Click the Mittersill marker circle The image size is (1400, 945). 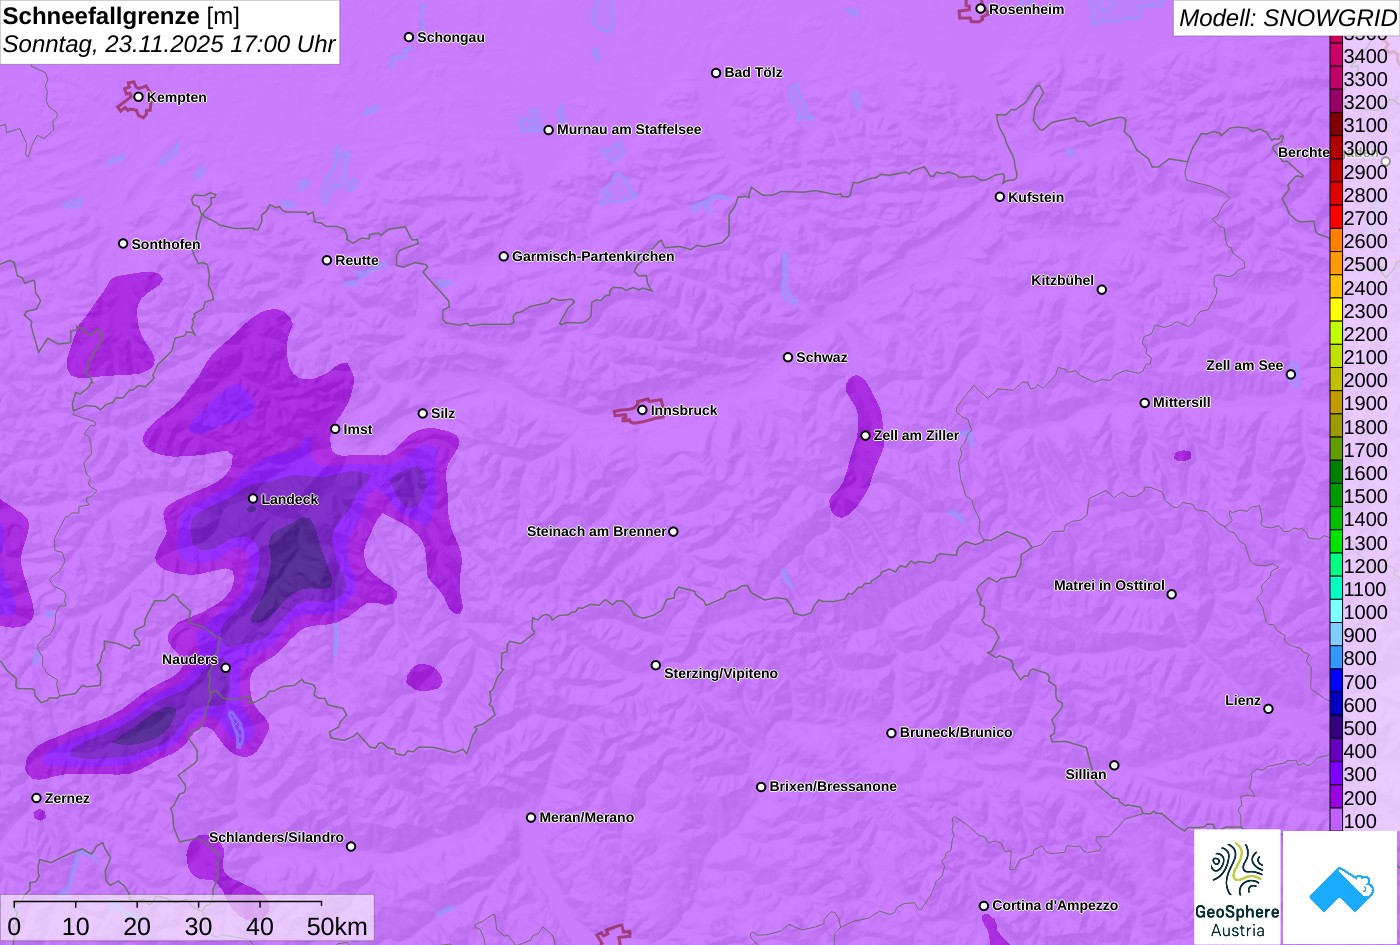(x=1145, y=403)
